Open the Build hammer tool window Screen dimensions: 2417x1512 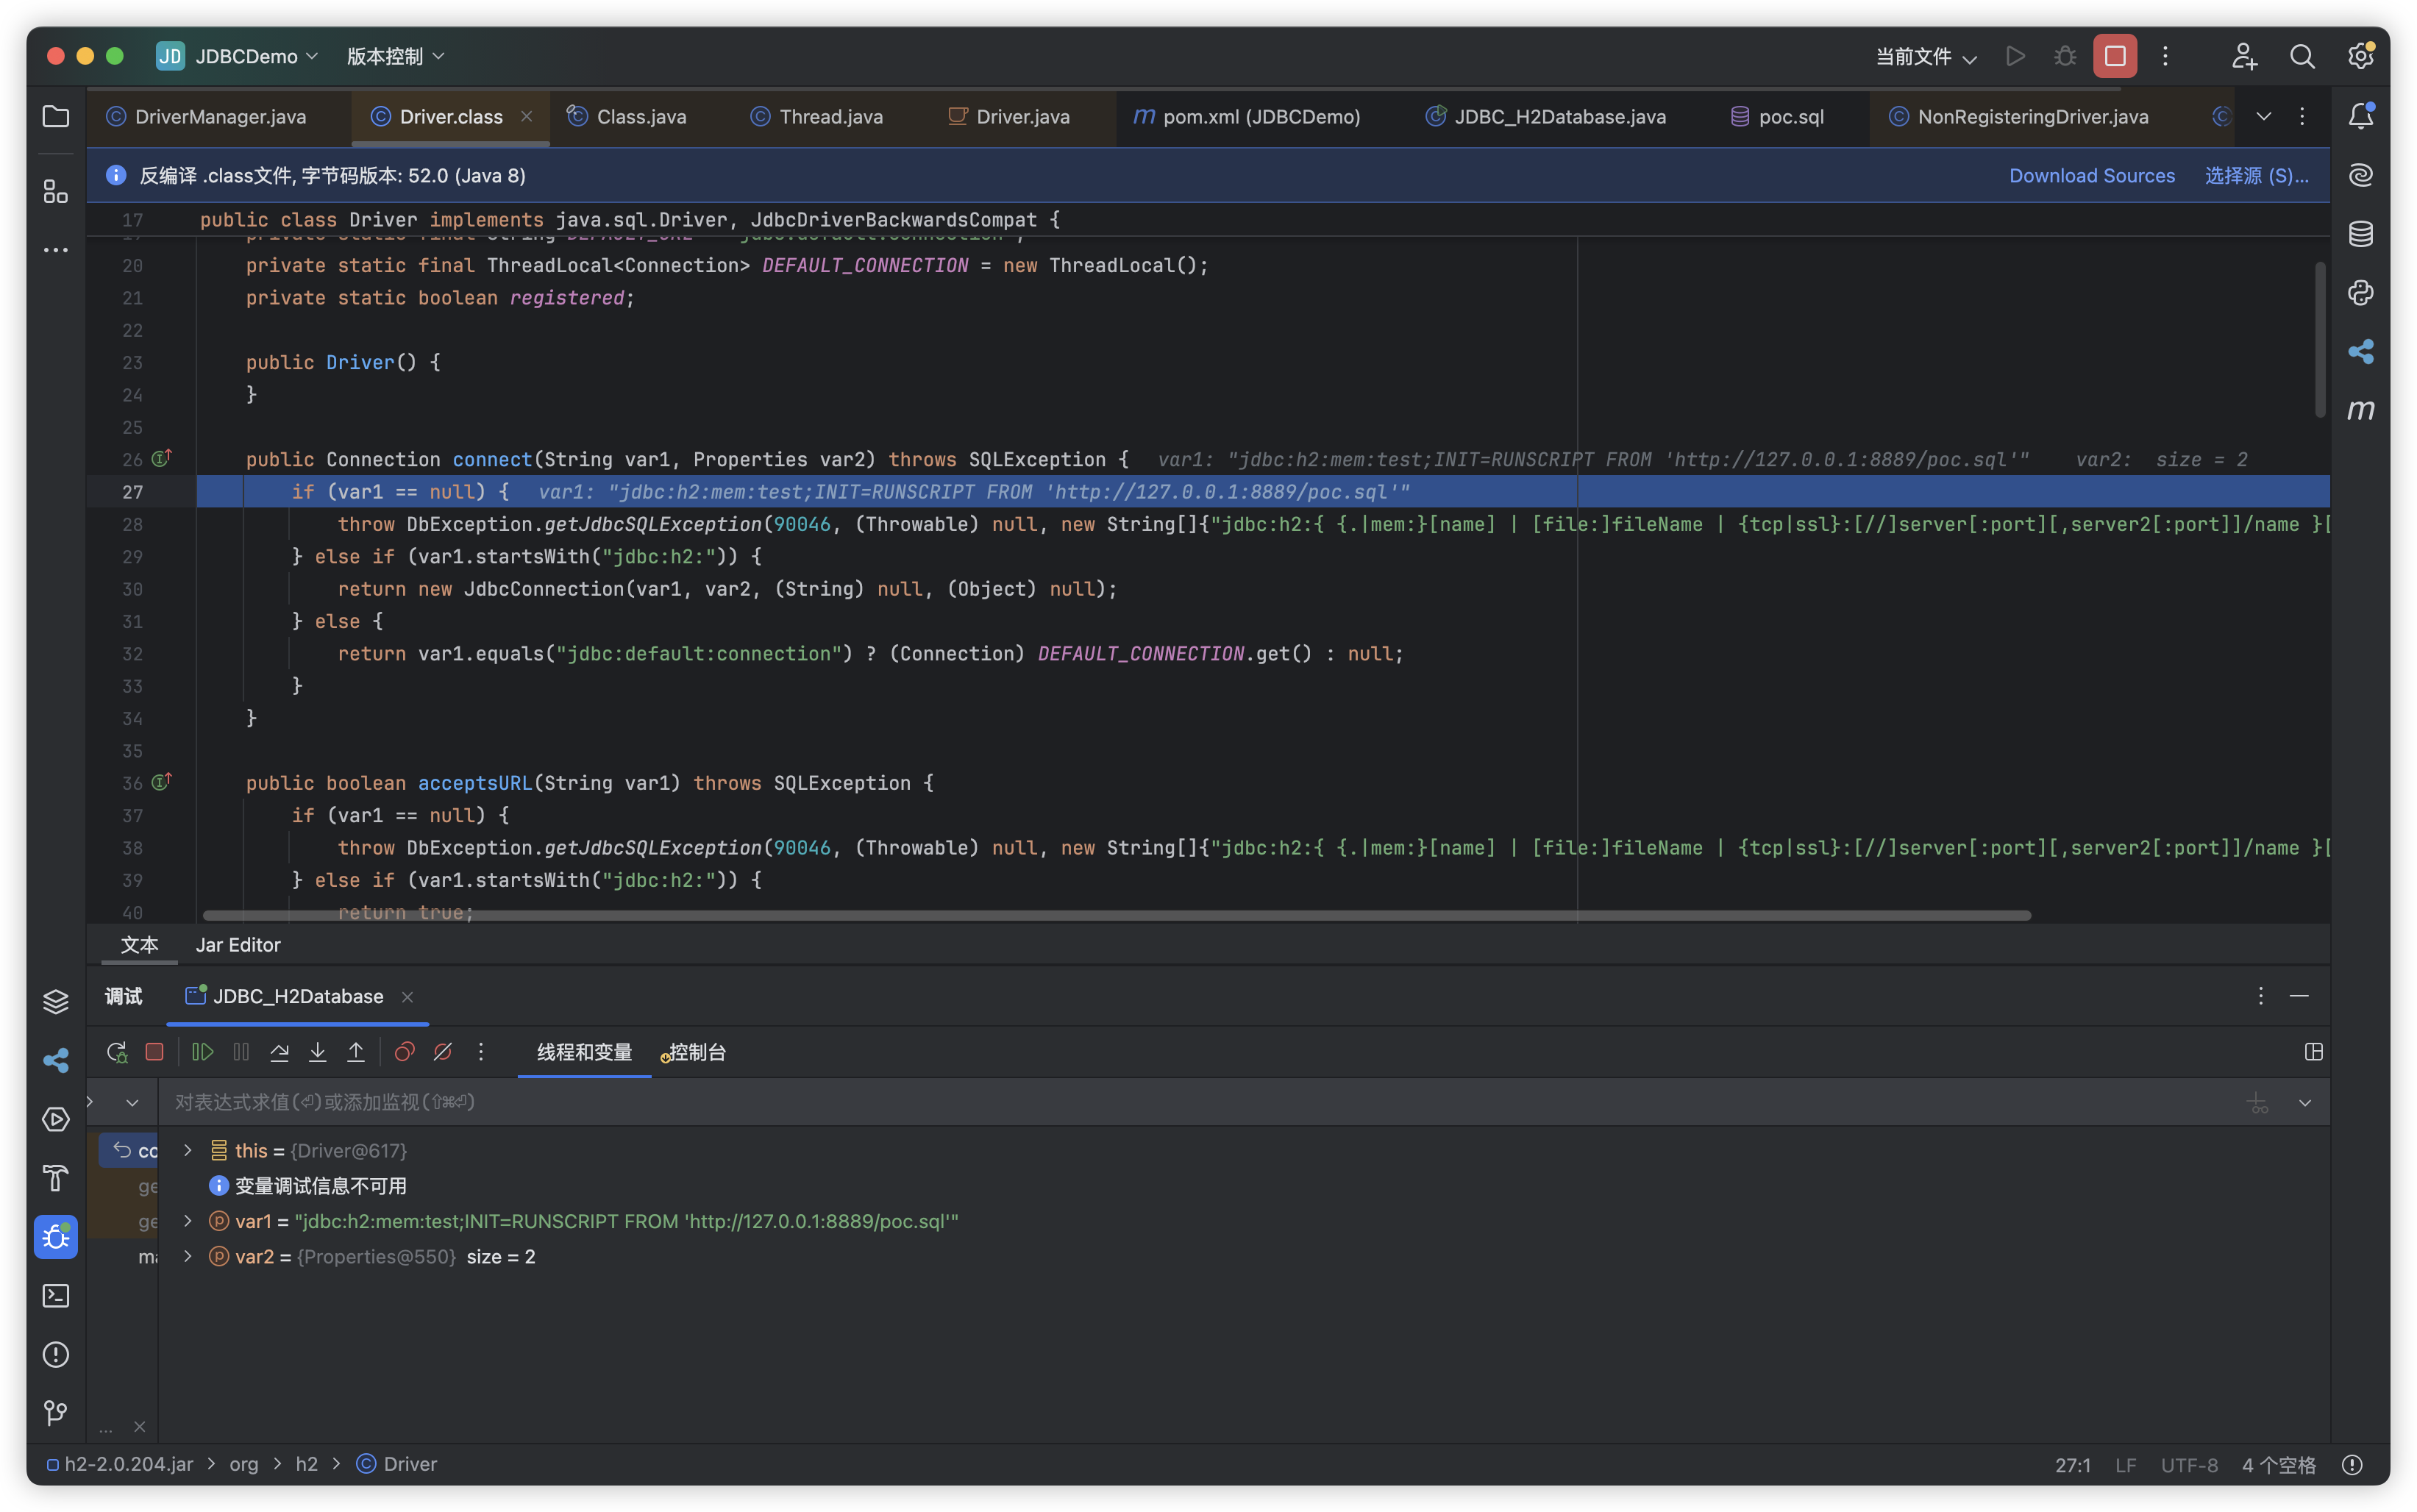pos(56,1178)
